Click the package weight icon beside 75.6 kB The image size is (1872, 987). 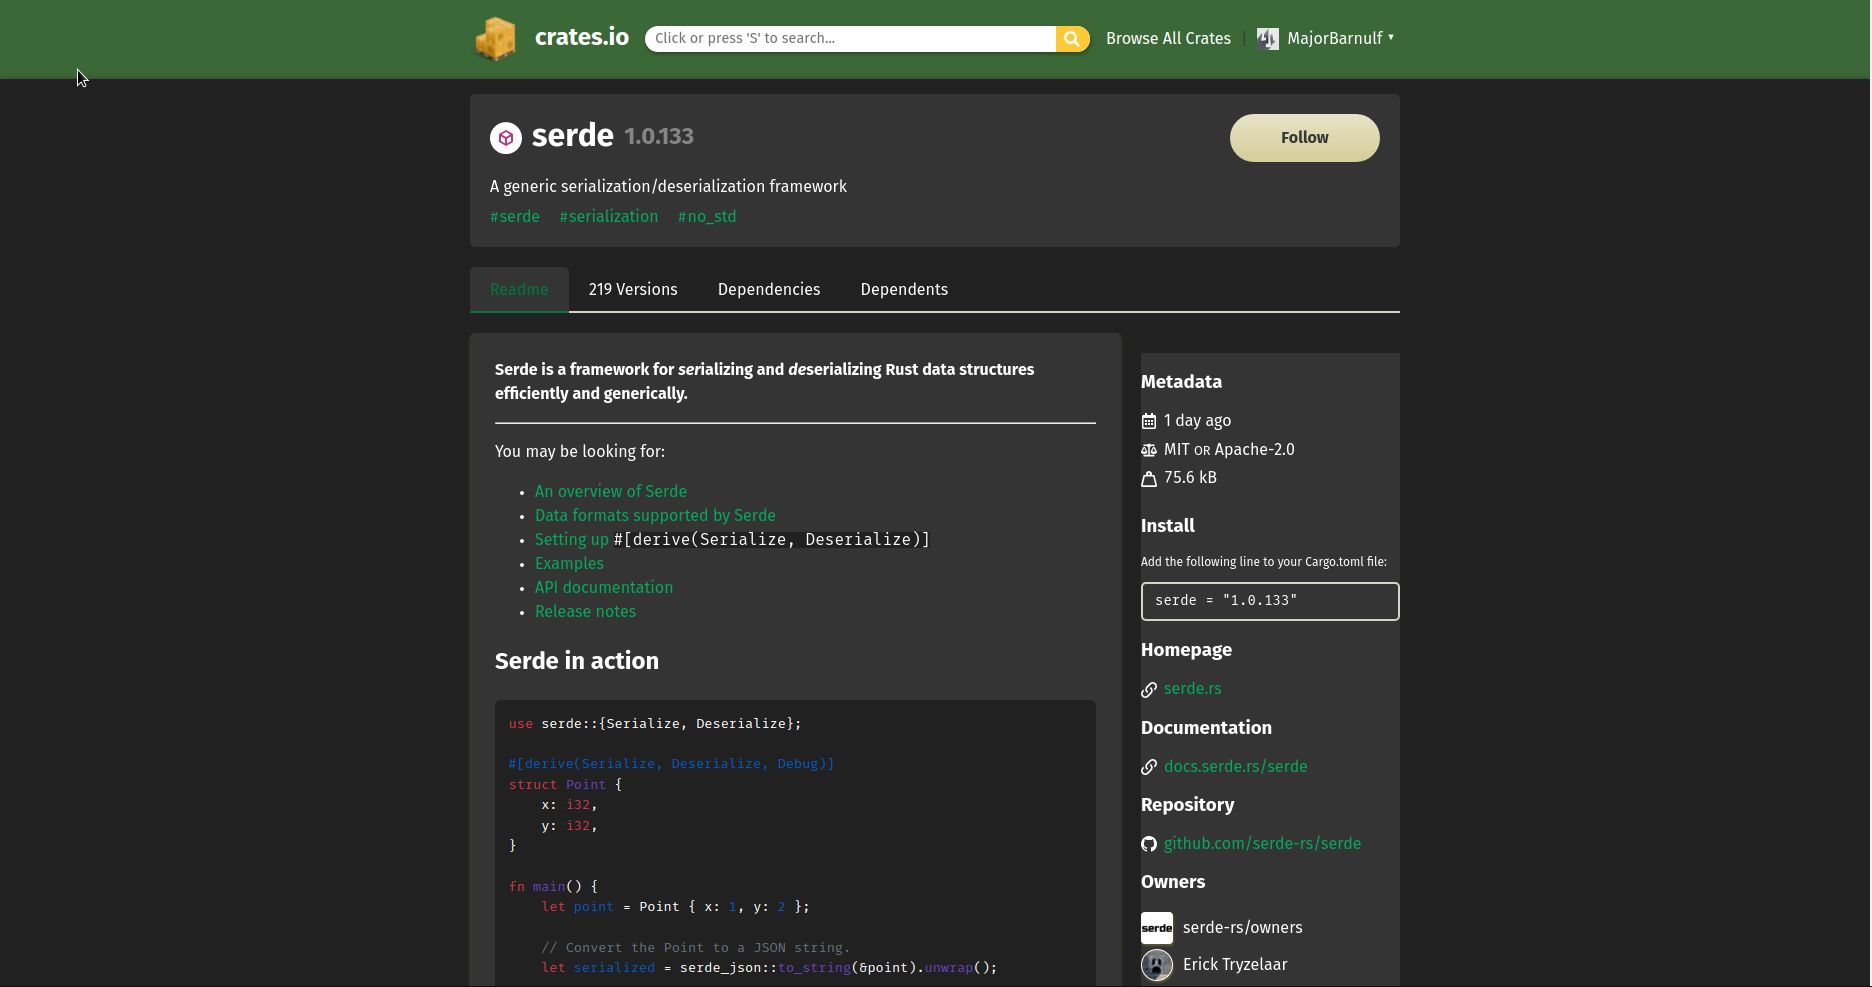click(x=1149, y=479)
